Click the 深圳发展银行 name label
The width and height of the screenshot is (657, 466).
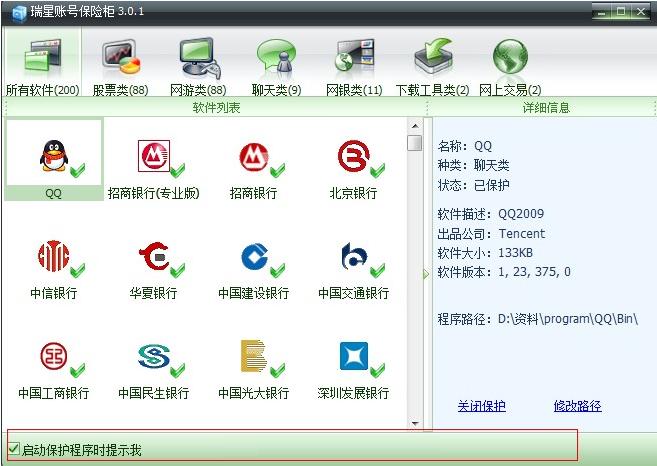(x=353, y=393)
